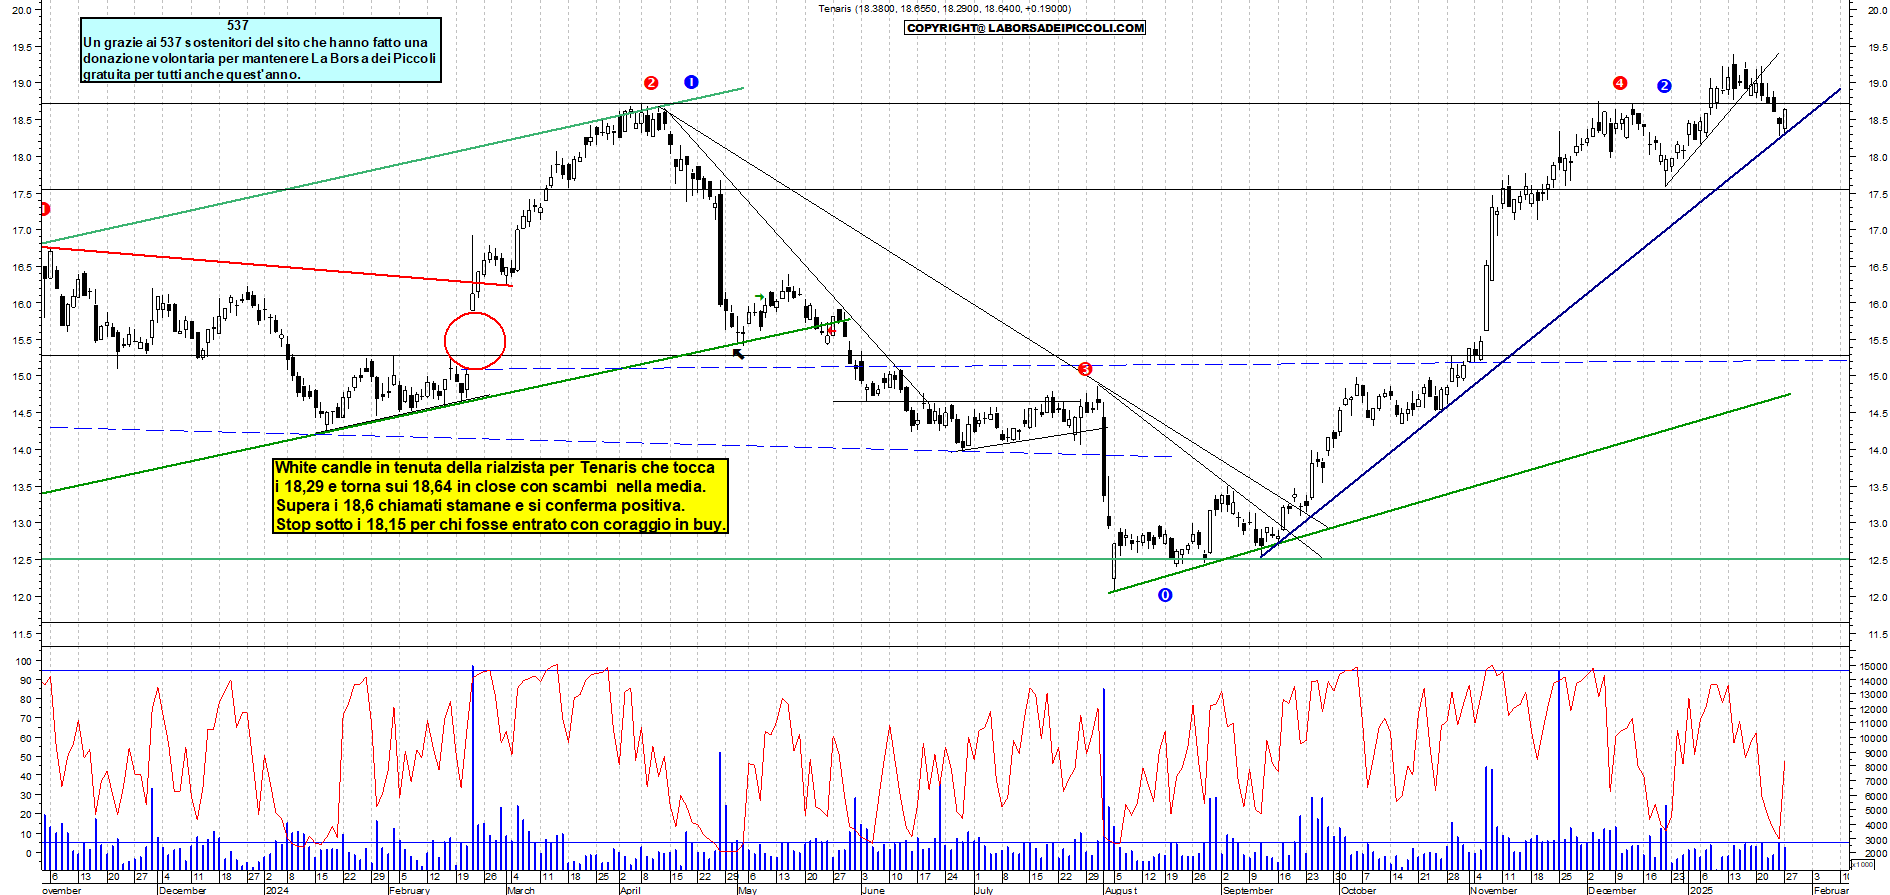Click the left-axis price label 19.0
Viewport: 1890px width, 895px height.
point(22,83)
